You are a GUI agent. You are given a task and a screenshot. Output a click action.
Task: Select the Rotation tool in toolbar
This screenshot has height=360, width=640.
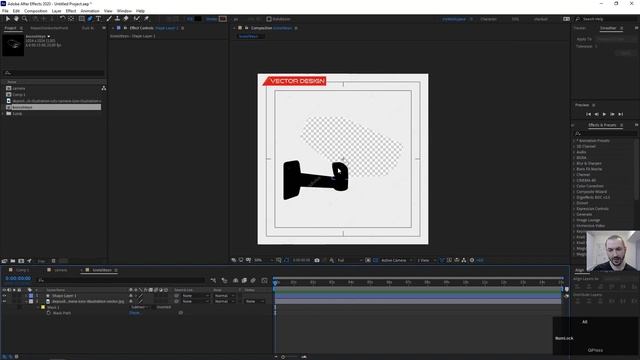(x=62, y=19)
